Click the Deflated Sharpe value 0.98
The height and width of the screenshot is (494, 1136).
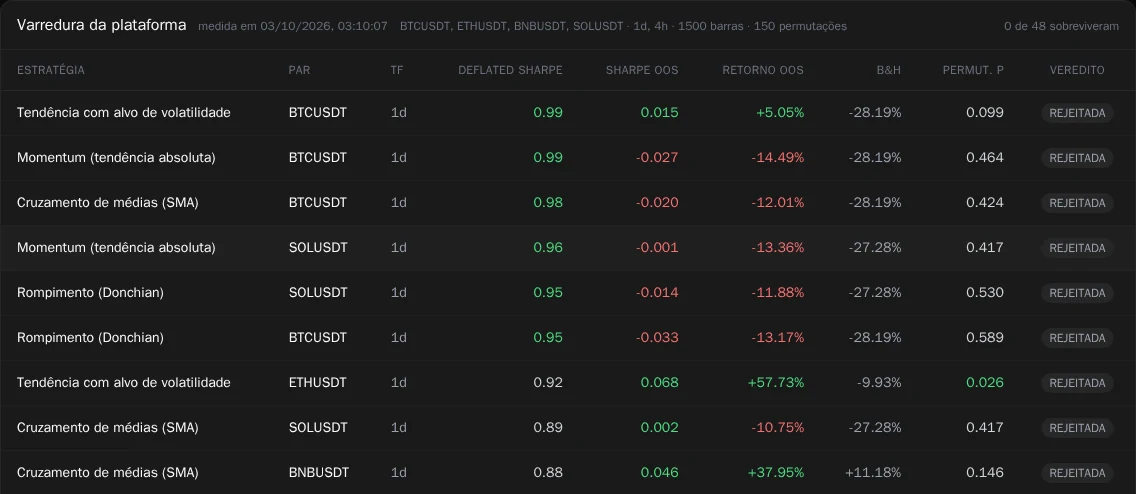[x=548, y=203]
